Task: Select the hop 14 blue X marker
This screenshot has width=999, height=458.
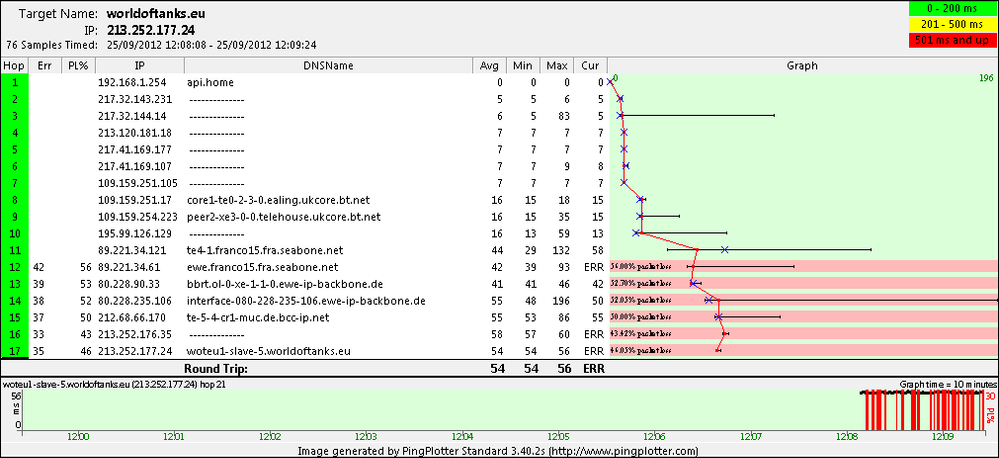Action: click(x=708, y=300)
